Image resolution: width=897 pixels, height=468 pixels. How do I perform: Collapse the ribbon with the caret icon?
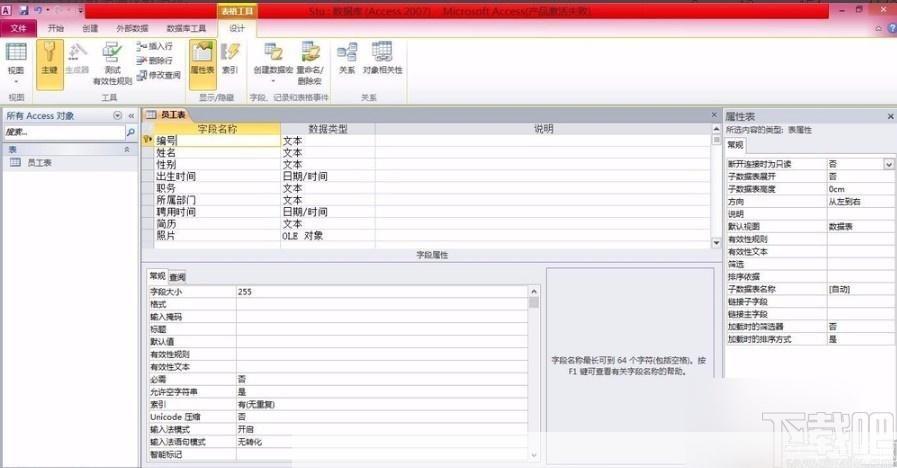pos(879,28)
